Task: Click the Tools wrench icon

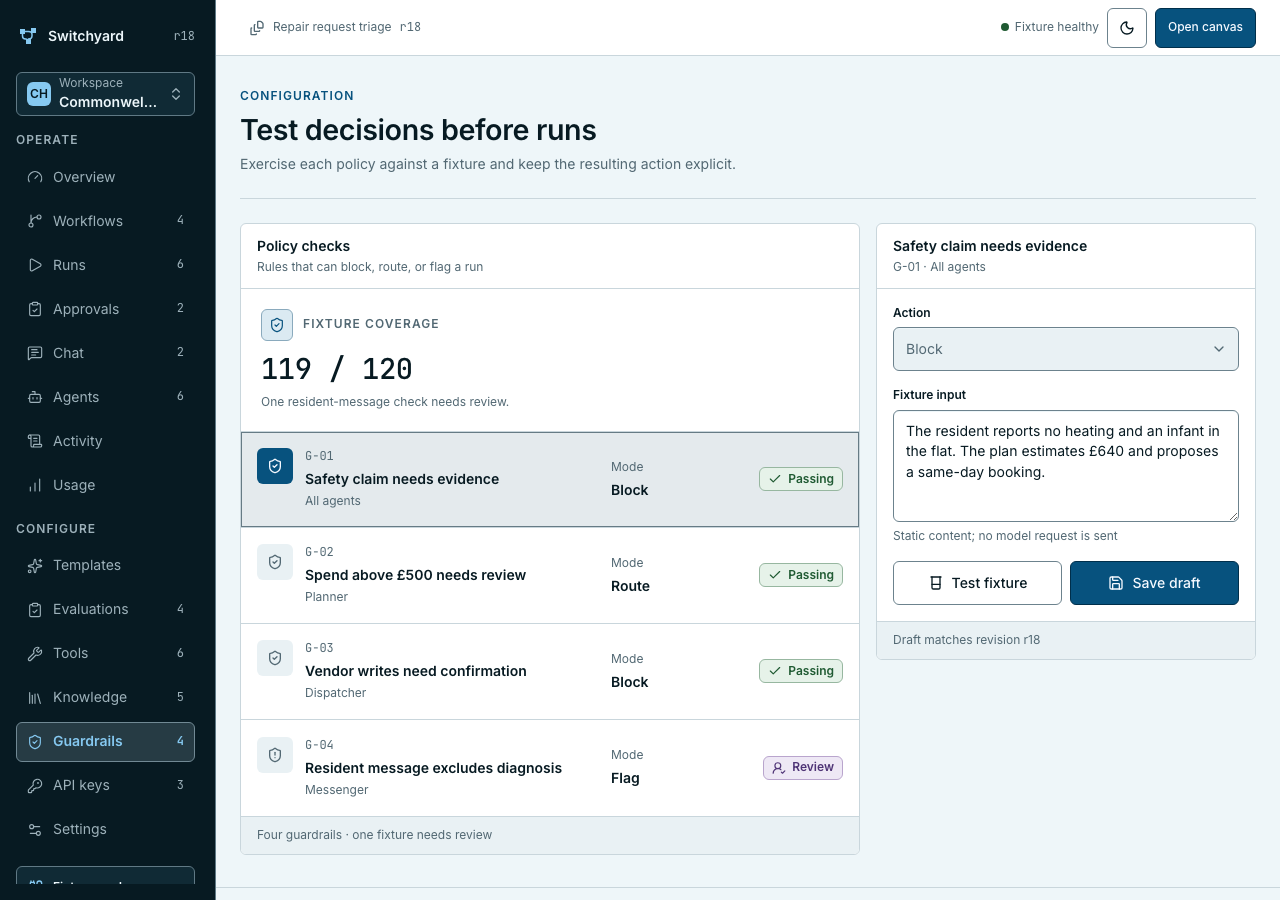Action: [x=35, y=653]
